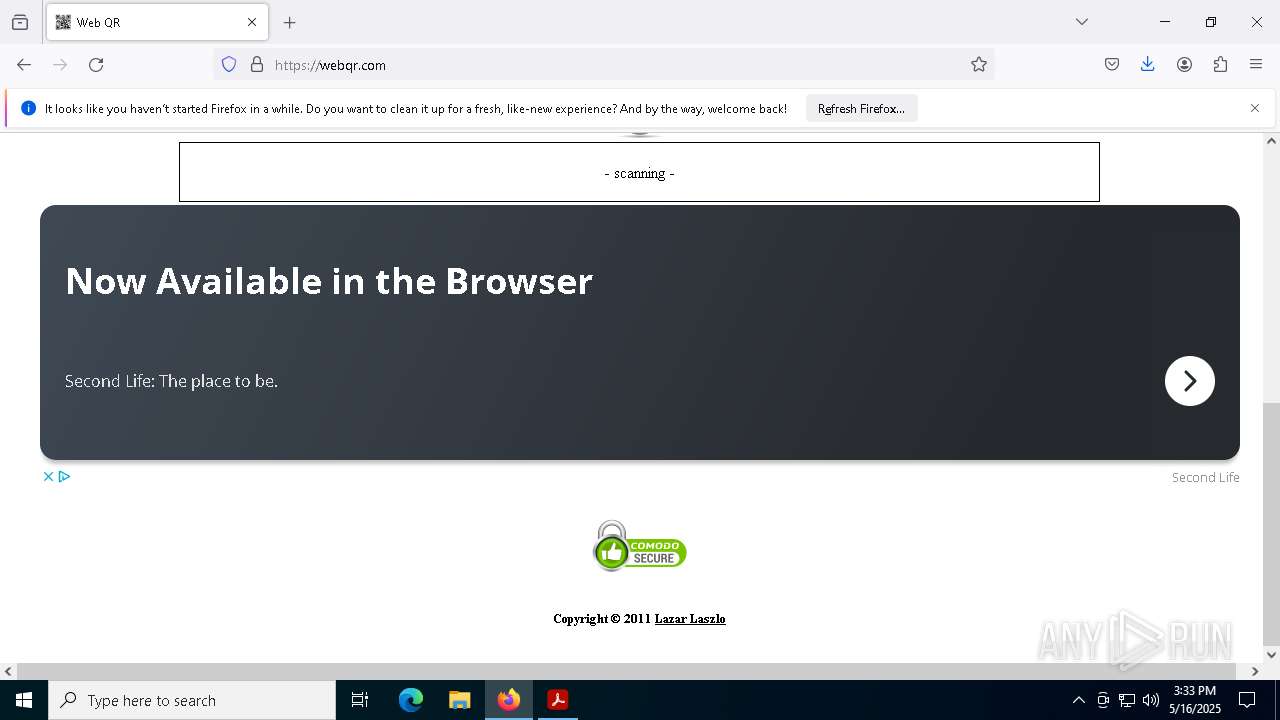View site security lock info
The height and width of the screenshot is (720, 1280).
click(x=257, y=65)
